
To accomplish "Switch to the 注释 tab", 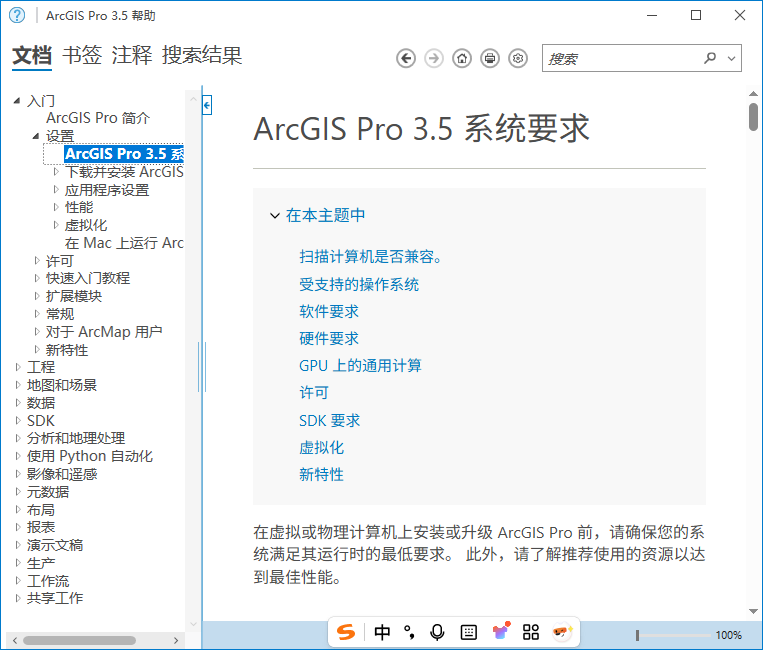I will (132, 55).
